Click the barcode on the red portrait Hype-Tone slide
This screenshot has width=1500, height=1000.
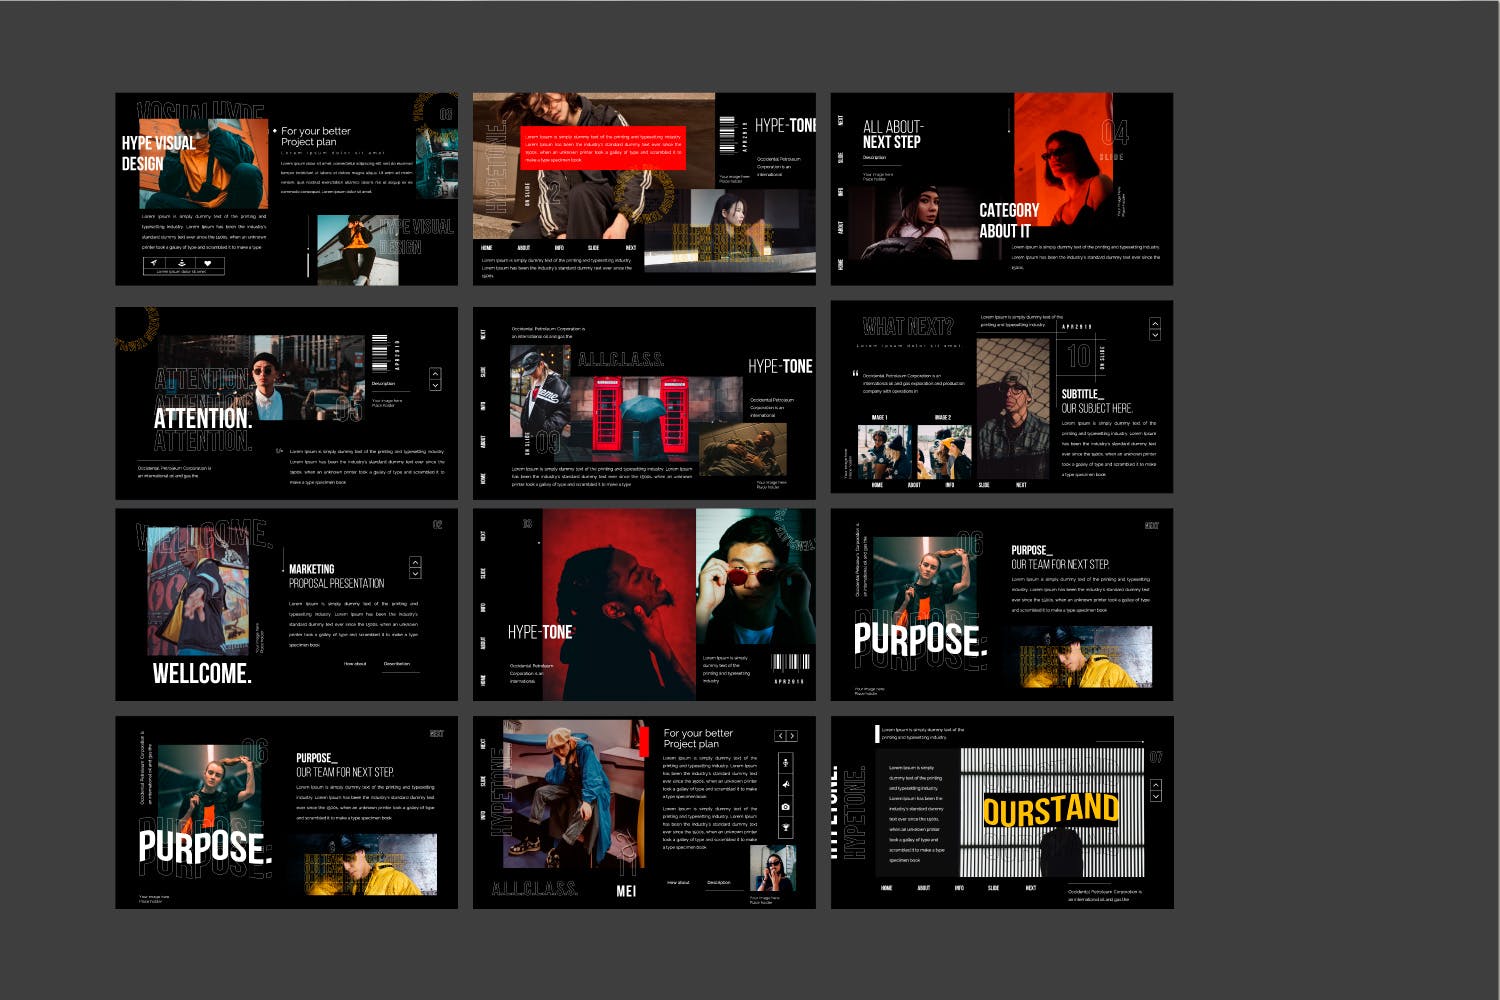click(x=790, y=662)
